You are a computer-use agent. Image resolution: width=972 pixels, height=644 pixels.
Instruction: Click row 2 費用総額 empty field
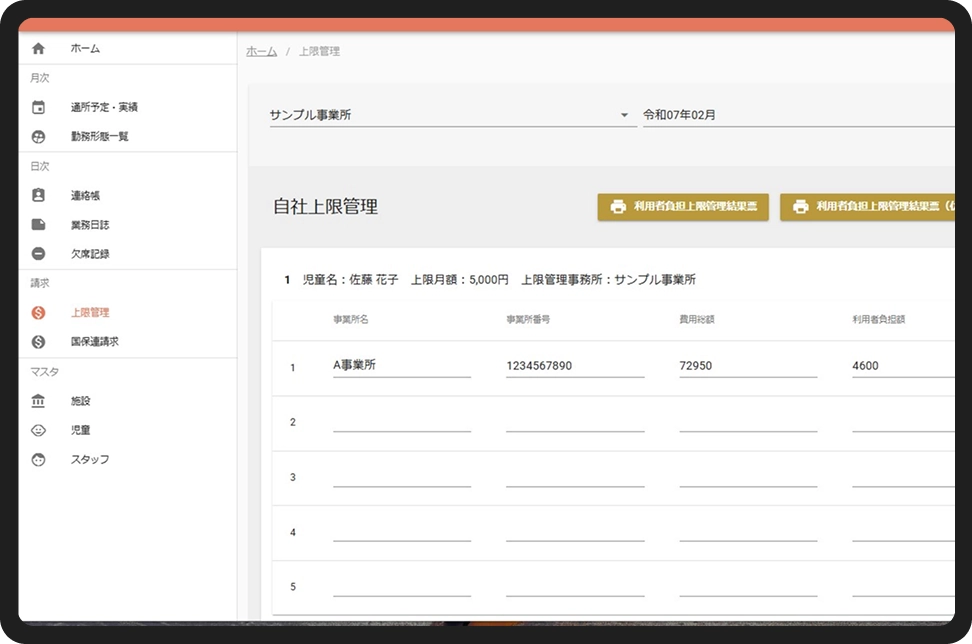coord(748,421)
